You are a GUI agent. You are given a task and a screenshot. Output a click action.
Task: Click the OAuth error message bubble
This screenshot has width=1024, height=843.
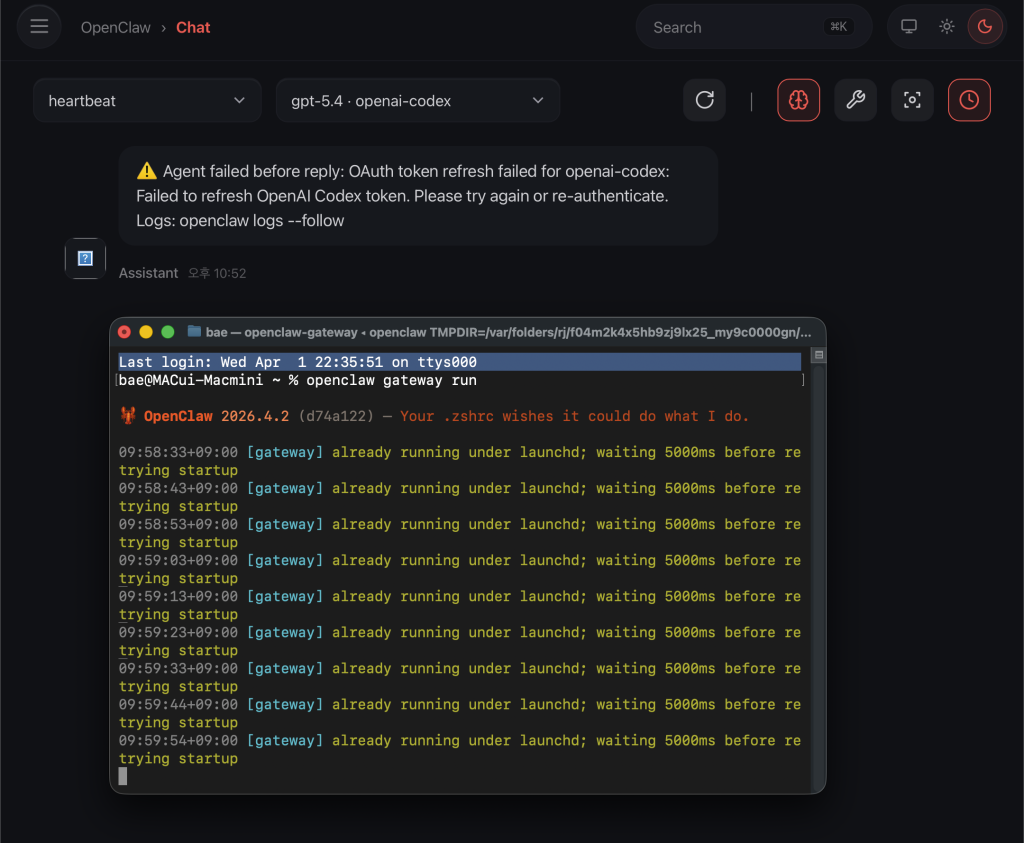click(418, 196)
